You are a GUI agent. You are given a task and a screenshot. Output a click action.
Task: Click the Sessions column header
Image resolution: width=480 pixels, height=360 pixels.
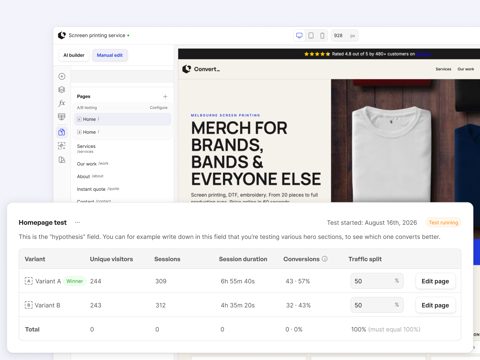point(167,259)
